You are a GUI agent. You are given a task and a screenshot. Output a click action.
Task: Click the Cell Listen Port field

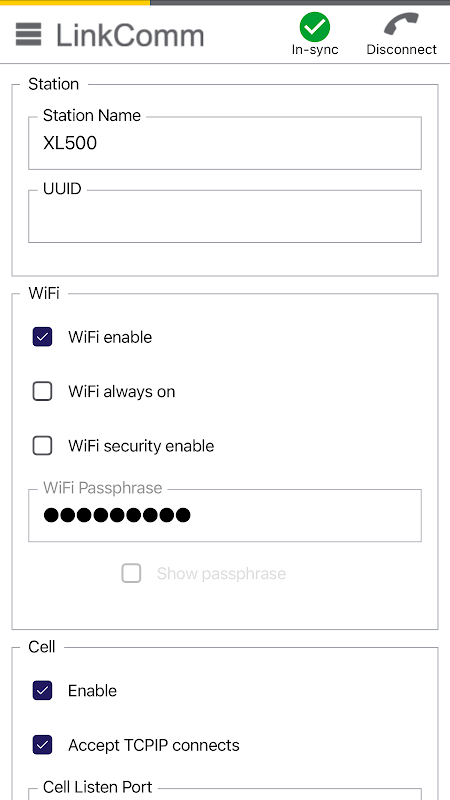(x=225, y=793)
